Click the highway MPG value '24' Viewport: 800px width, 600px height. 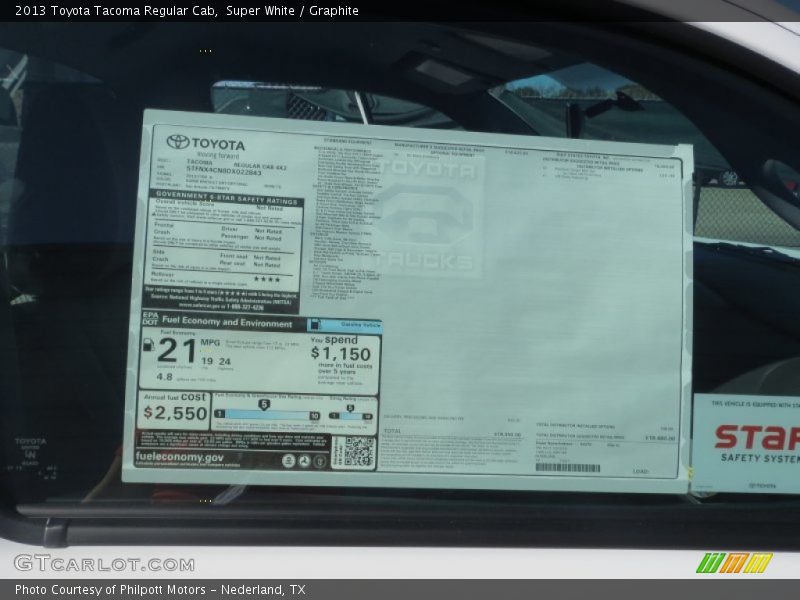[x=224, y=361]
